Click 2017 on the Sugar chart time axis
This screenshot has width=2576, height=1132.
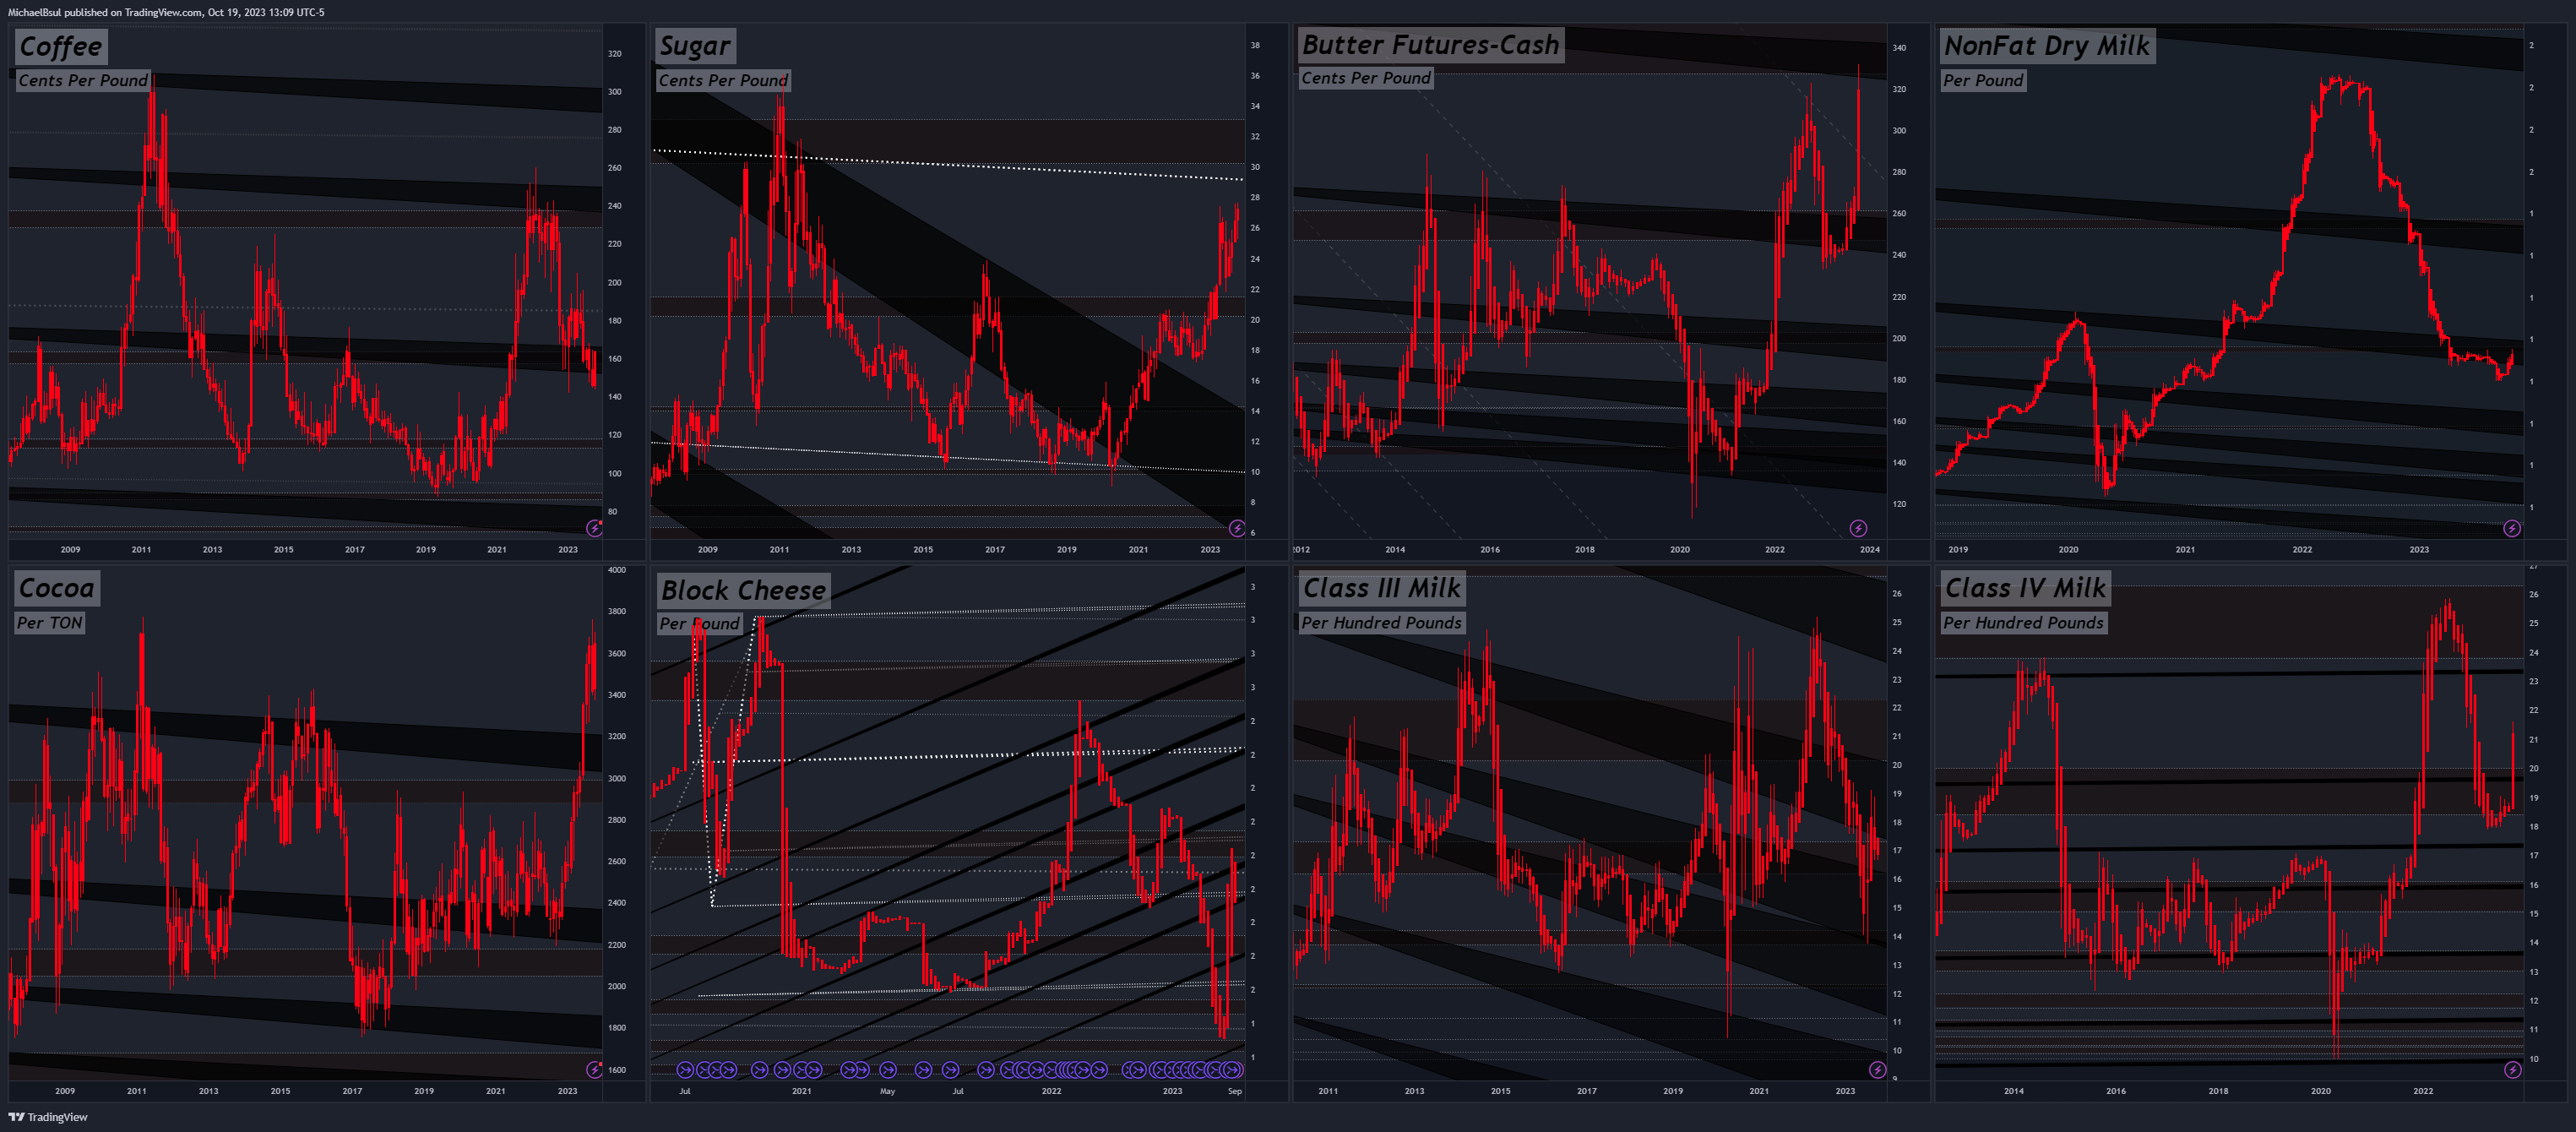(994, 549)
